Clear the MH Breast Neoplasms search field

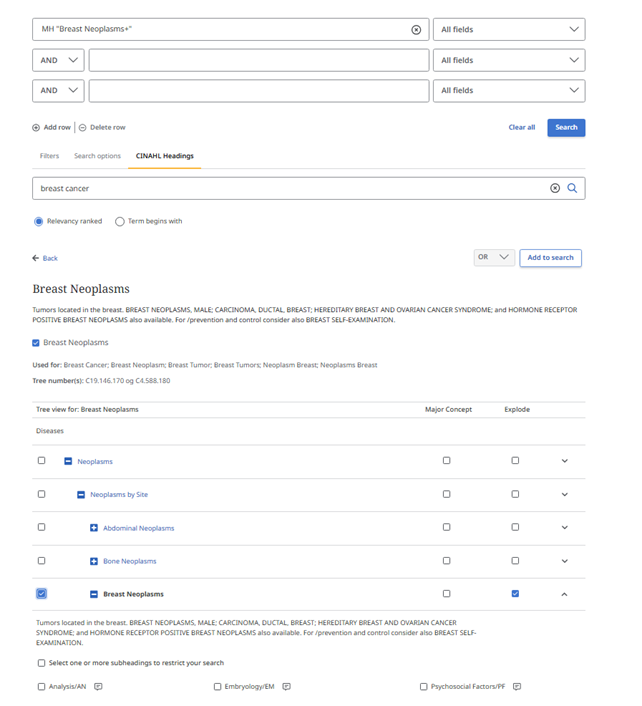tap(416, 30)
